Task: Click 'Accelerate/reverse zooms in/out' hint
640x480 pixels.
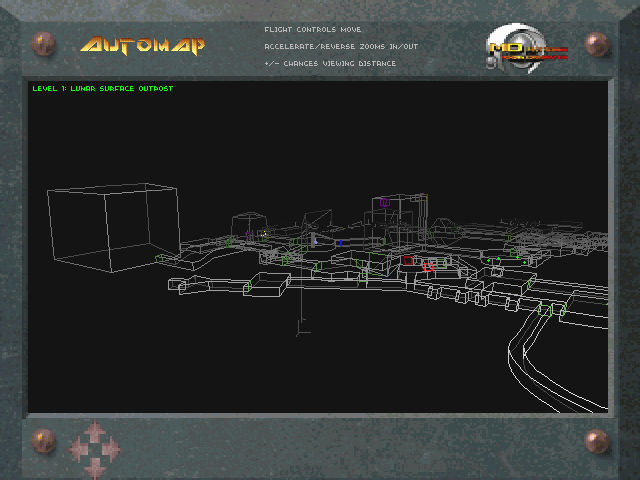Action: click(x=341, y=47)
